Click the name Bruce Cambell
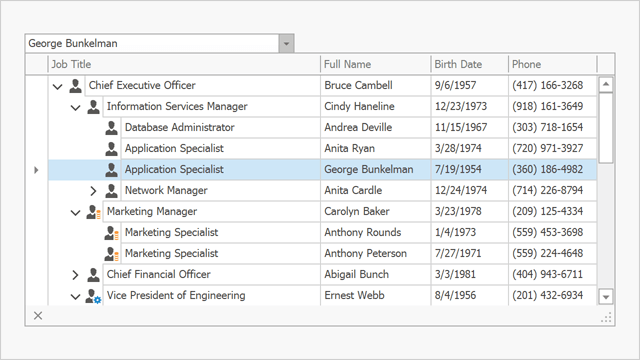Image resolution: width=640 pixels, height=360 pixels. pyautogui.click(x=358, y=85)
